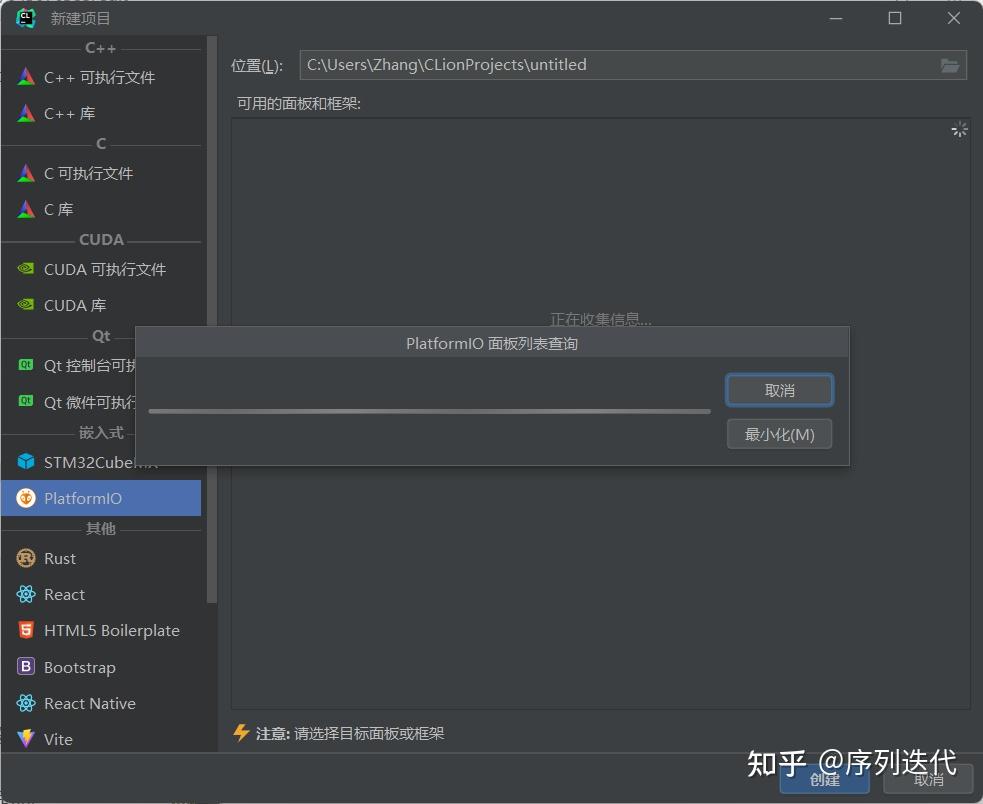Click the Rust gear icon
Viewport: 983px width, 804px height.
click(26, 558)
